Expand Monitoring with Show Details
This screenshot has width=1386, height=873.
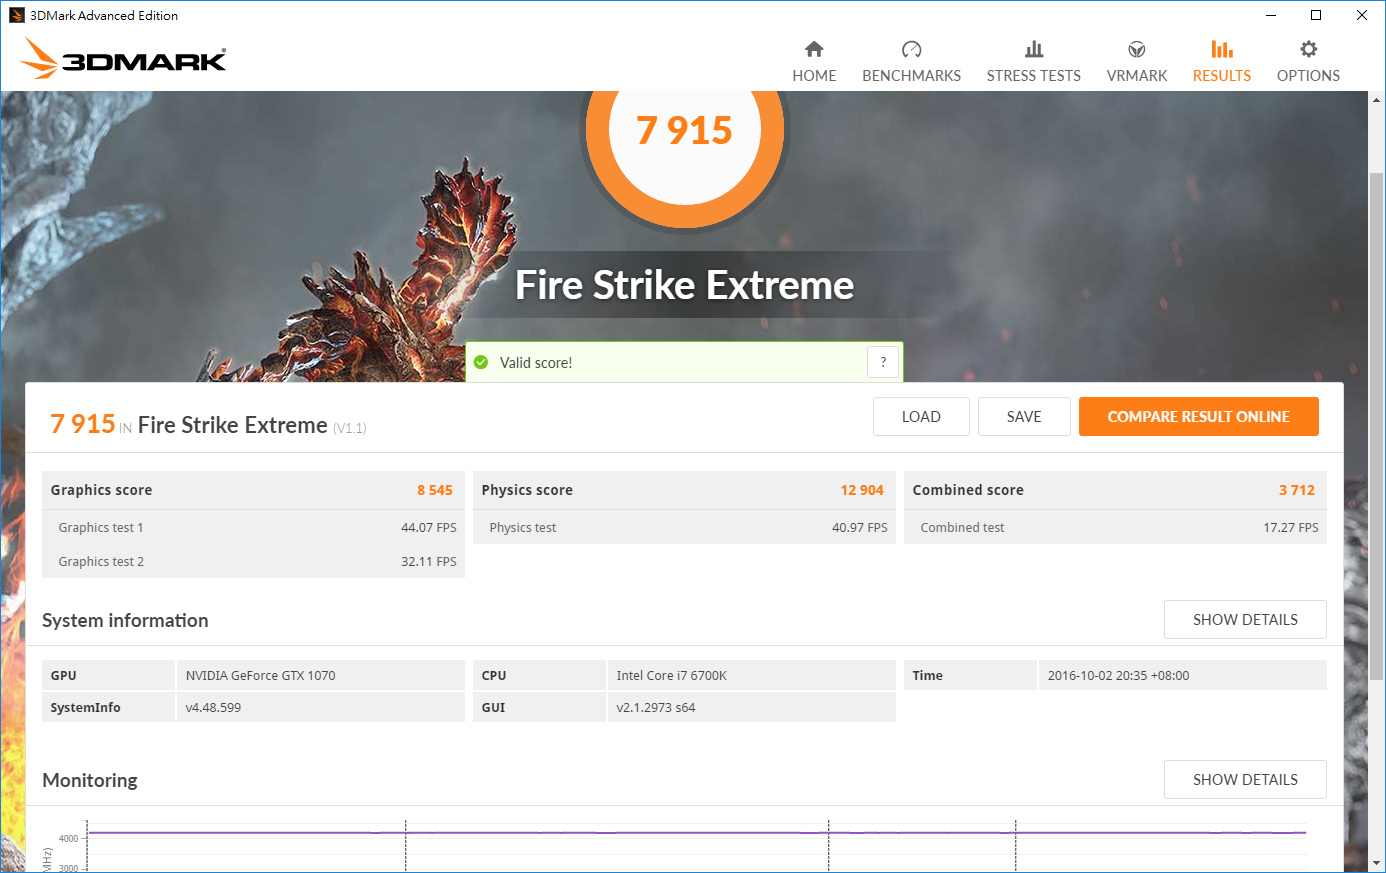coord(1245,780)
